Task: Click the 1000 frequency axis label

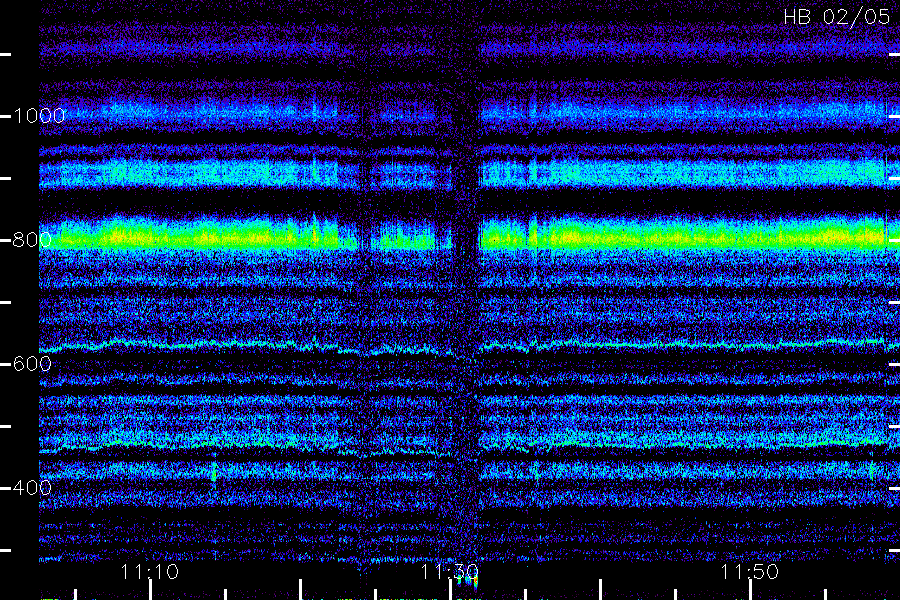Action: coord(39,116)
